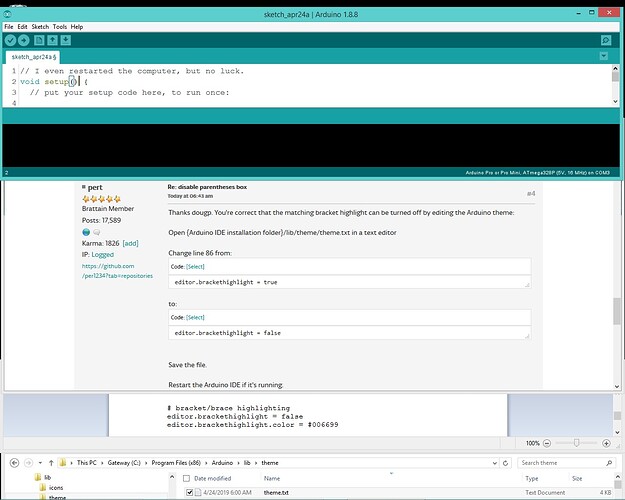The image size is (625, 500).
Task: Click '# bracket/brace highlighting' comment line
Action: pos(228,408)
